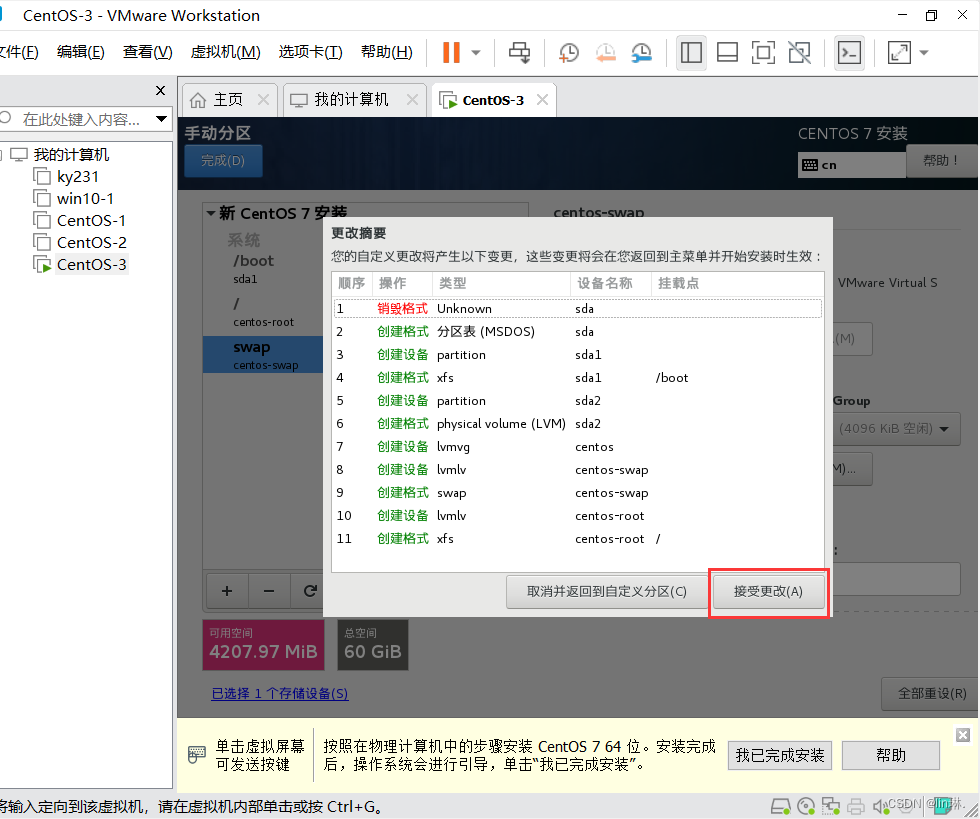Click the 设备名称 column header
The image size is (980, 819).
(x=611, y=283)
